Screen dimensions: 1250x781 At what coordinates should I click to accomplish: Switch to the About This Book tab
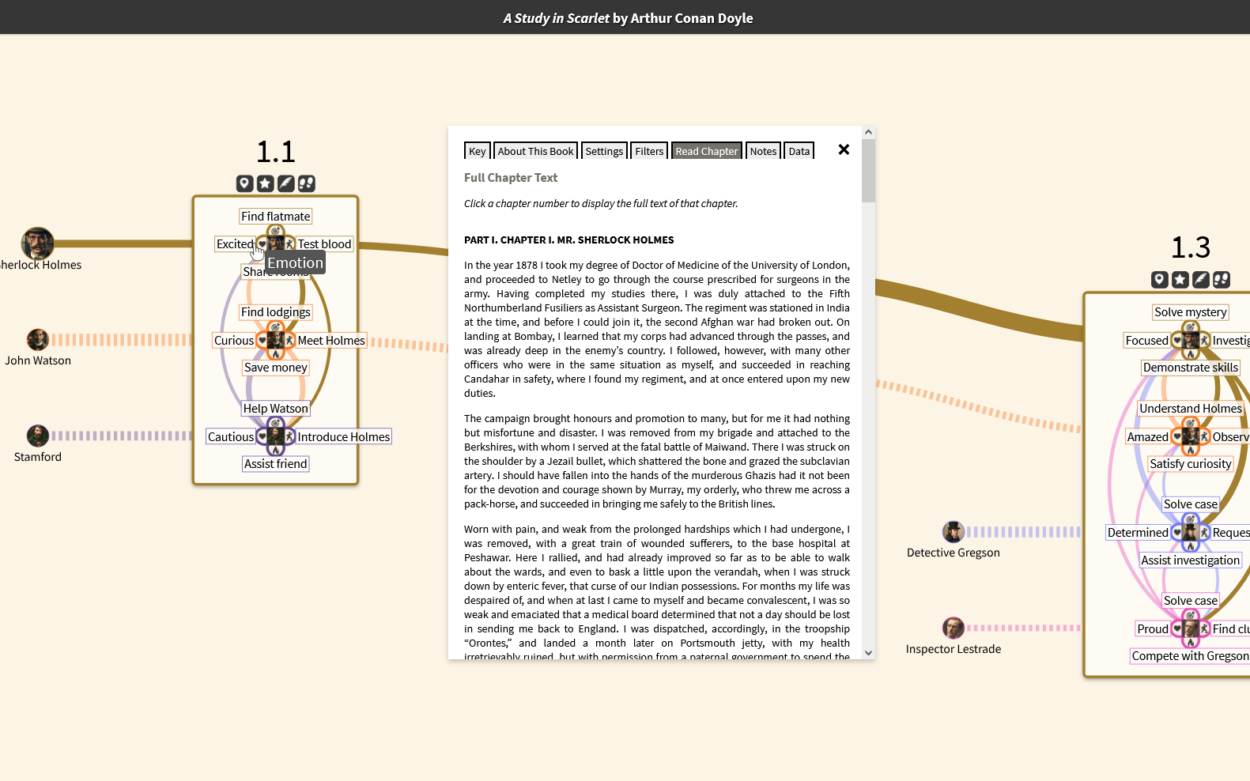(535, 151)
